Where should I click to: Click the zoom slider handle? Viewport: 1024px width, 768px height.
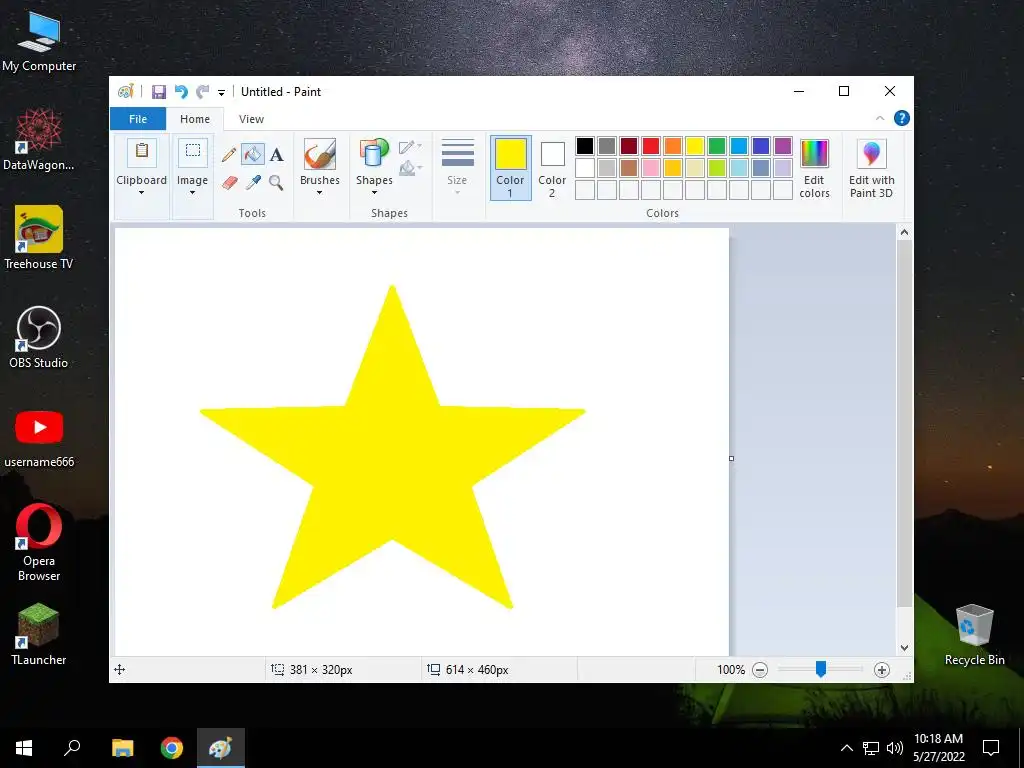(821, 669)
